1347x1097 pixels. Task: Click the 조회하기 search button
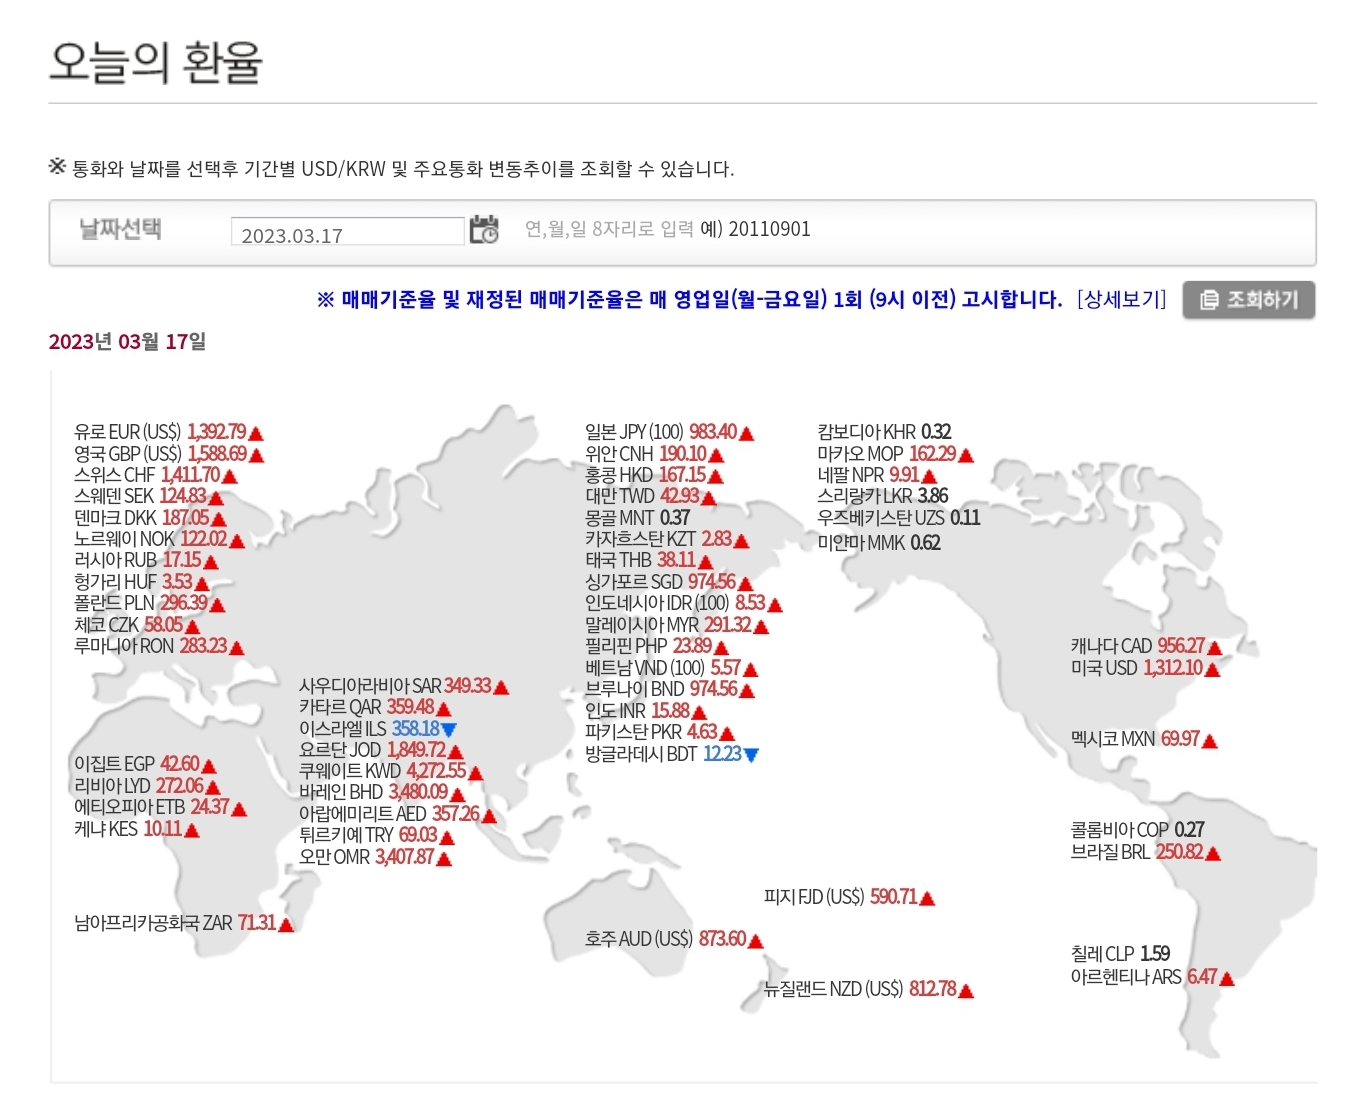click(x=1248, y=300)
